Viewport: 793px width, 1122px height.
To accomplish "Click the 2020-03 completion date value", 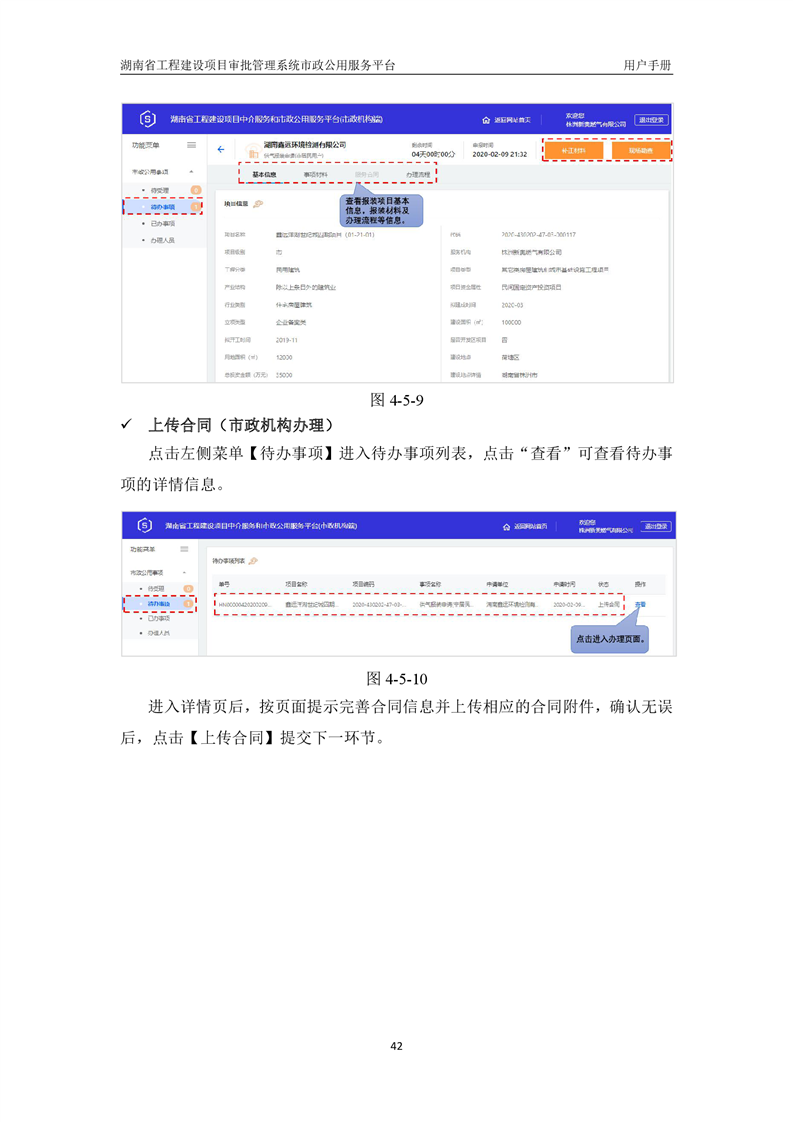I will tap(512, 305).
